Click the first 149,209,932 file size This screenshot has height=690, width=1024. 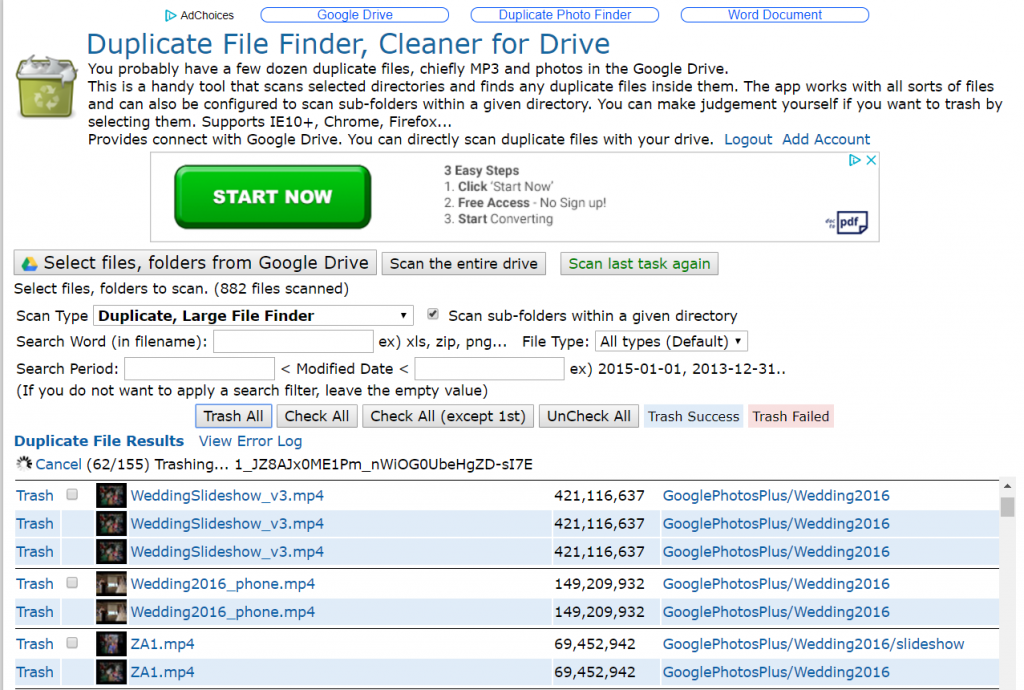pyautogui.click(x=600, y=584)
